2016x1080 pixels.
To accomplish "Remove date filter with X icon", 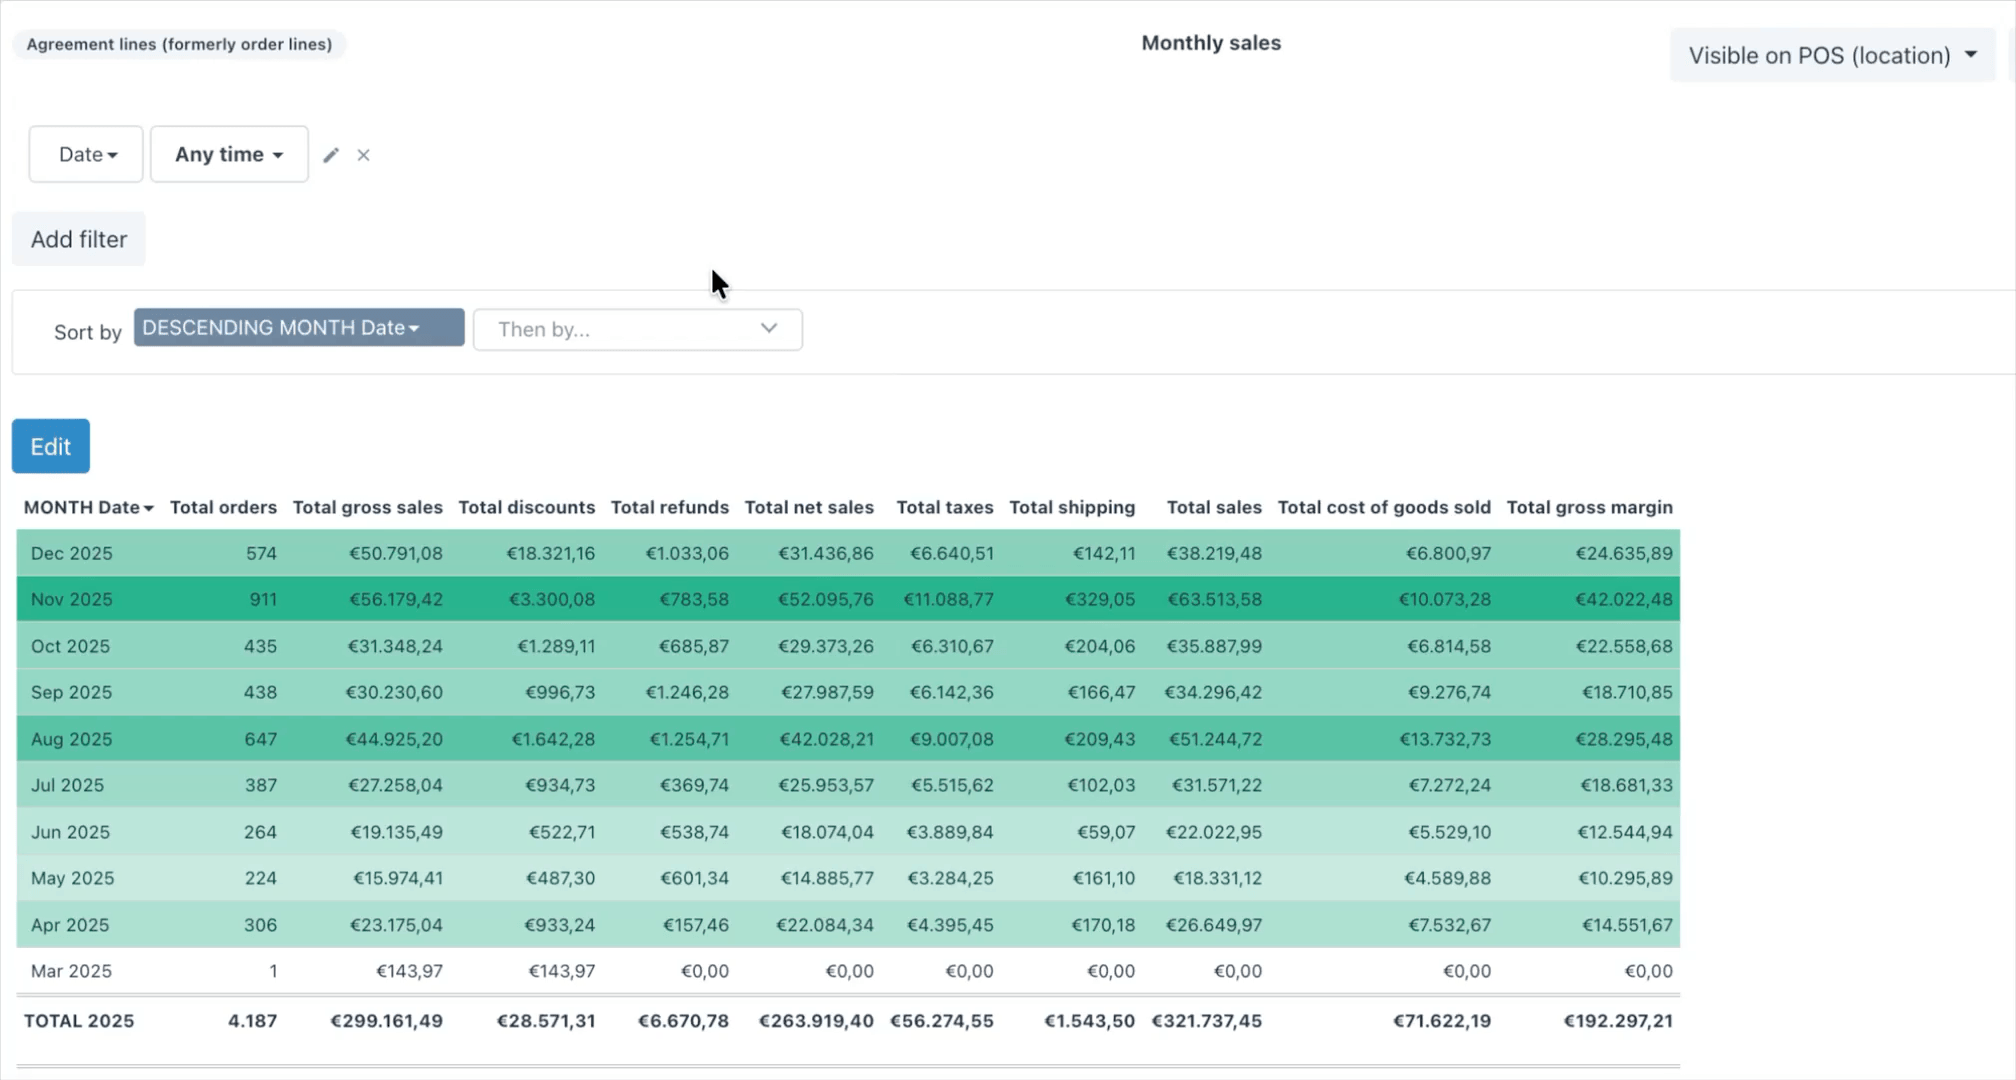I will (364, 155).
